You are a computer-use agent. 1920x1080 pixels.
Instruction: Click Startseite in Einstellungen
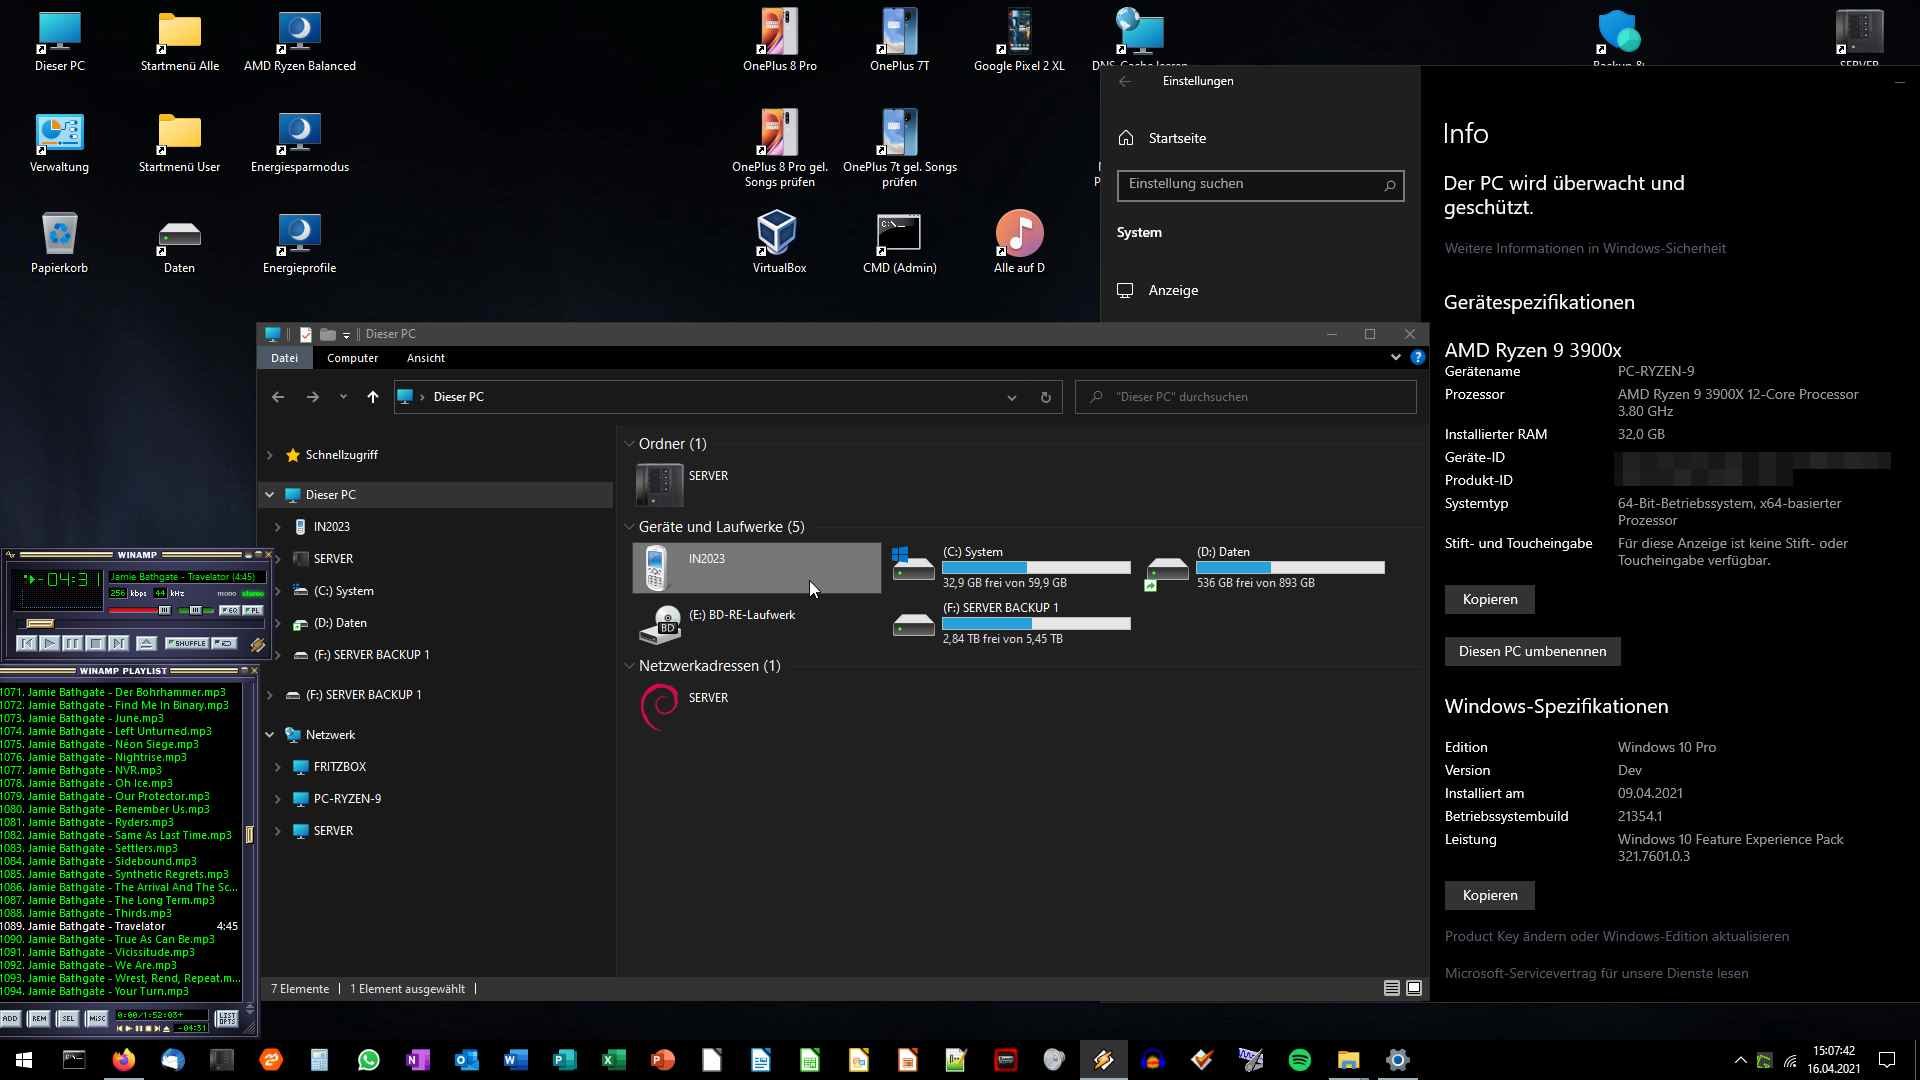tap(1177, 138)
